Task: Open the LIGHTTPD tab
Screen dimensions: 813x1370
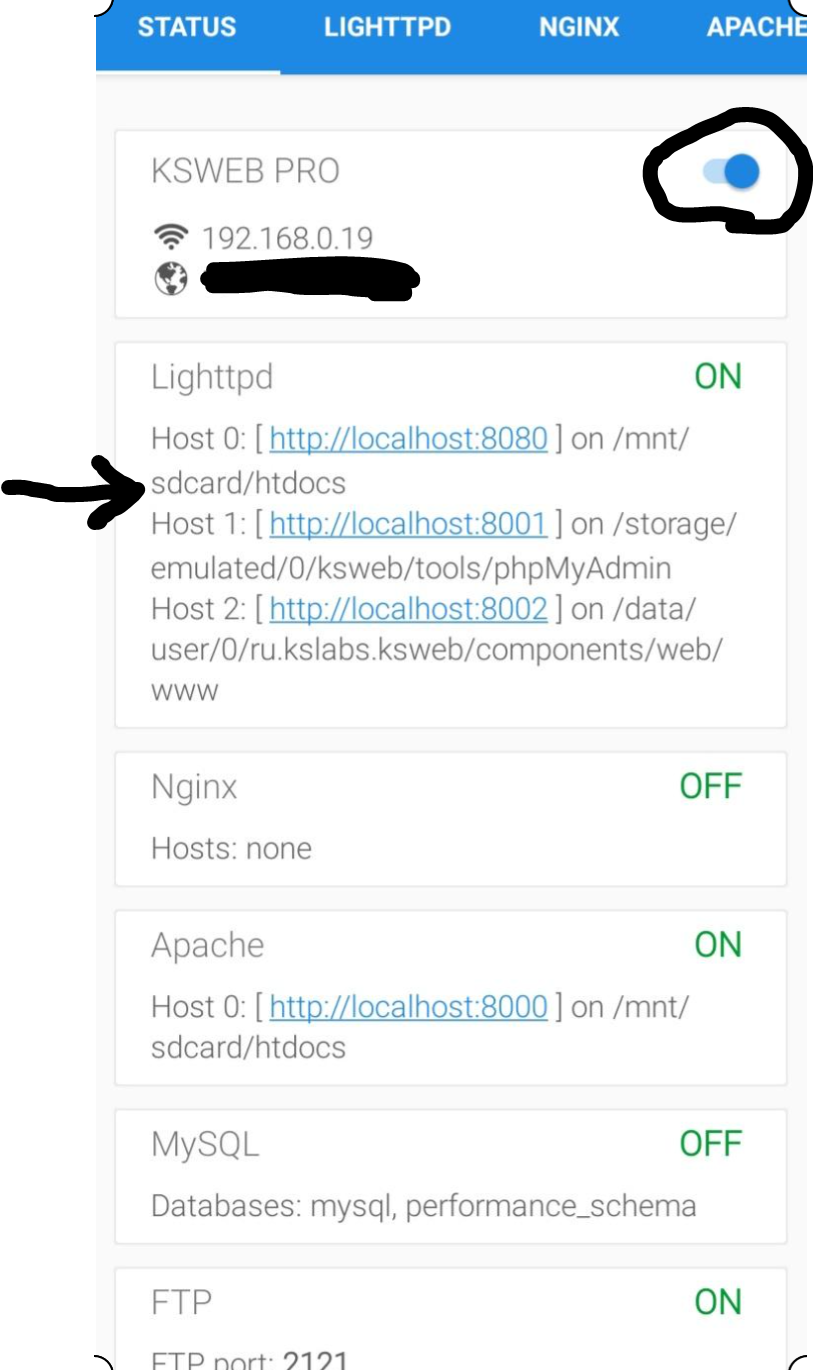Action: [387, 27]
